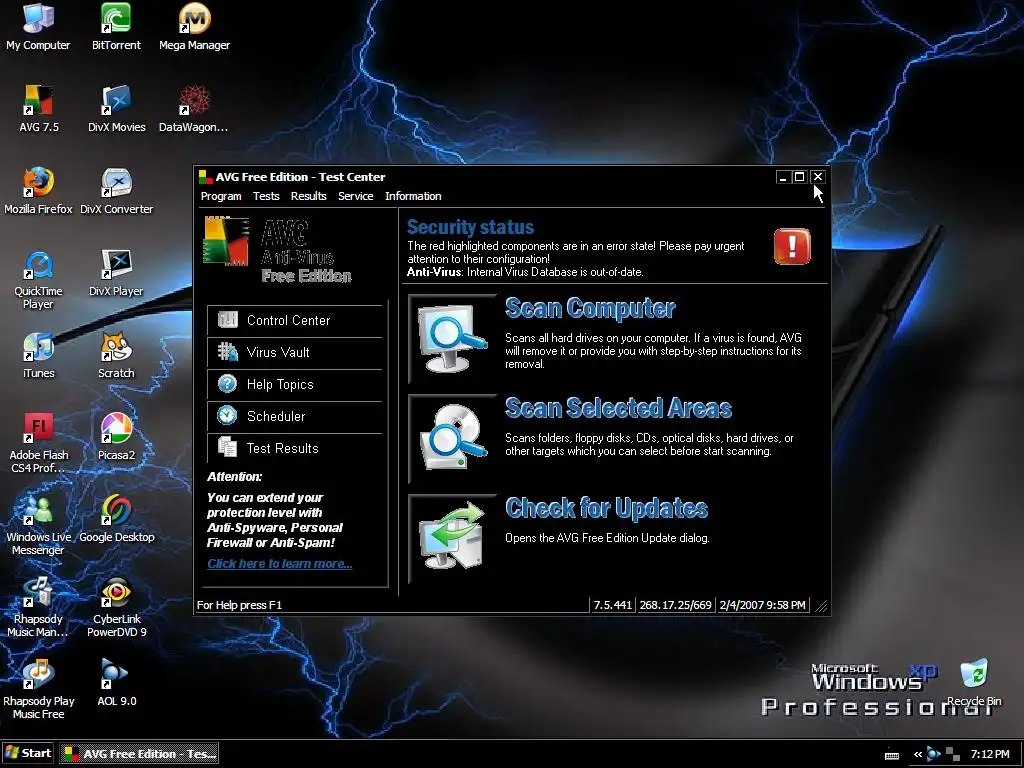This screenshot has width=1024, height=768.
Task: Open DivX Movies shortcut
Action: (x=117, y=109)
